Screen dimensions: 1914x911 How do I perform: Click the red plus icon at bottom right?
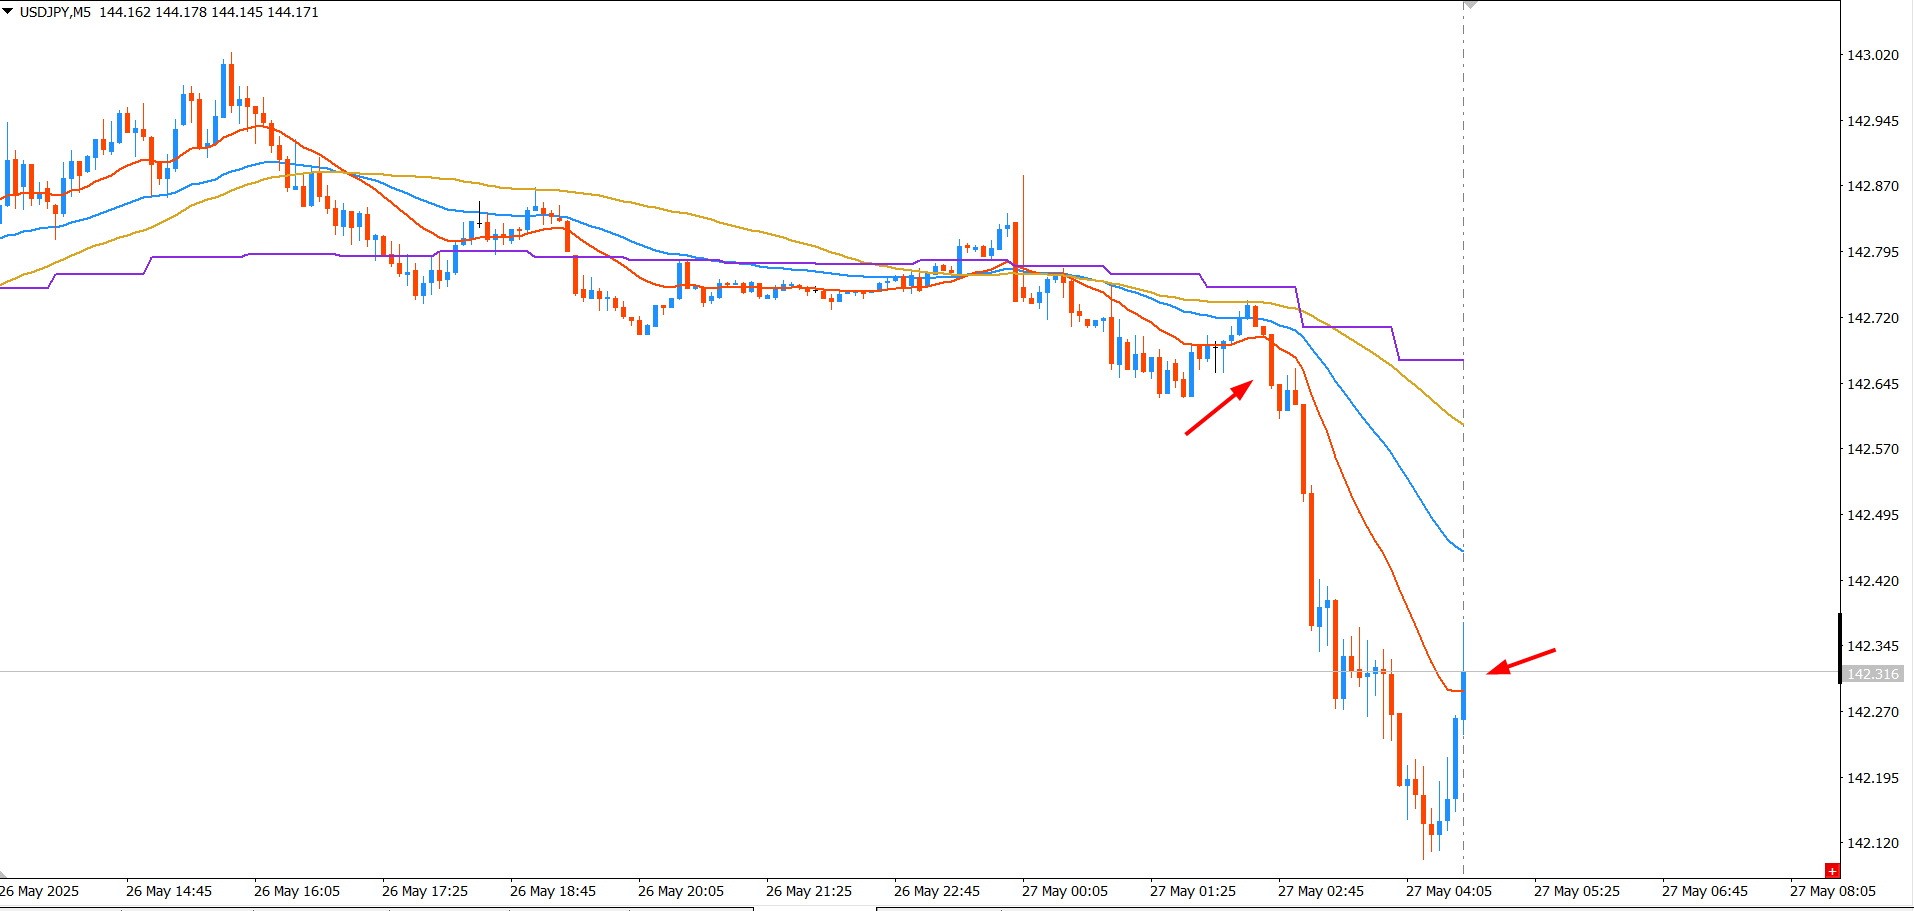(x=1832, y=871)
